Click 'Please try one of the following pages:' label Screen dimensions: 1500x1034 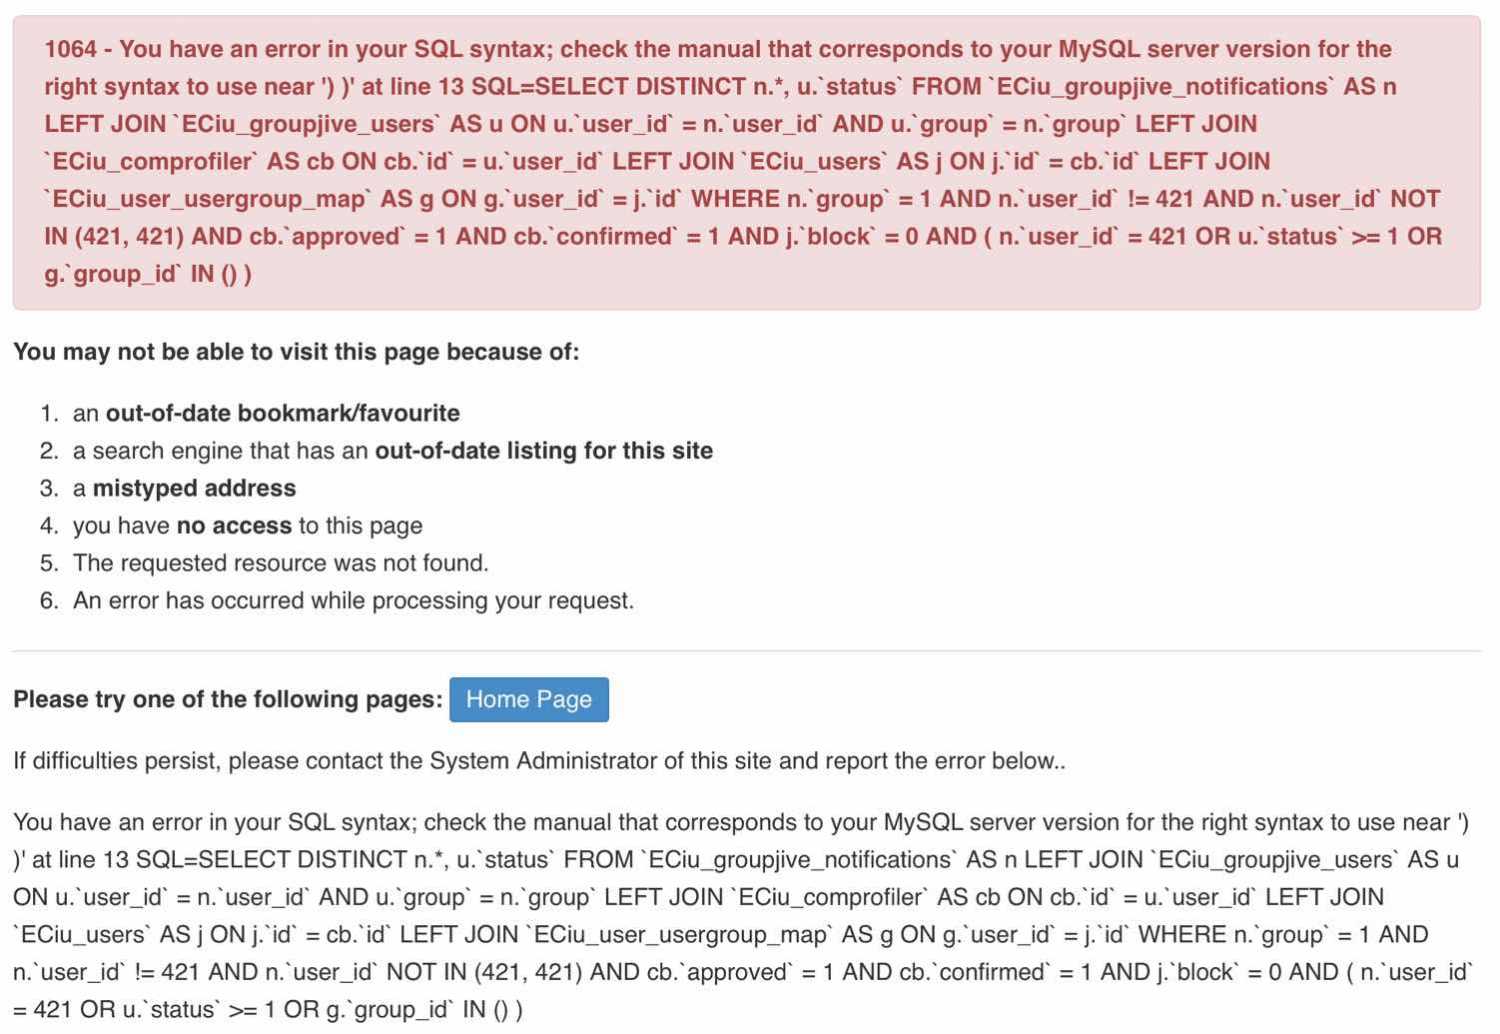227,699
